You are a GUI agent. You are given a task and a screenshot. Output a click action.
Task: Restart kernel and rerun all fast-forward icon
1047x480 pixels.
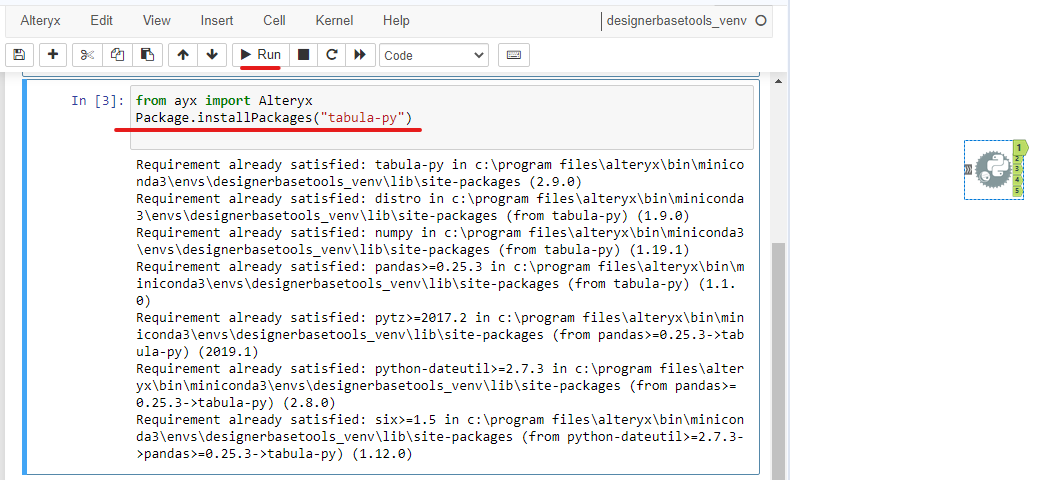tap(360, 55)
